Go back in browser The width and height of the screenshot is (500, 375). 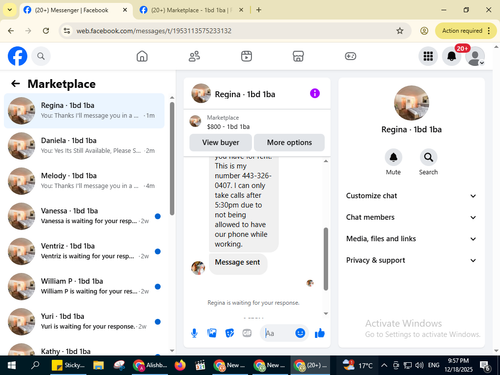click(x=11, y=31)
